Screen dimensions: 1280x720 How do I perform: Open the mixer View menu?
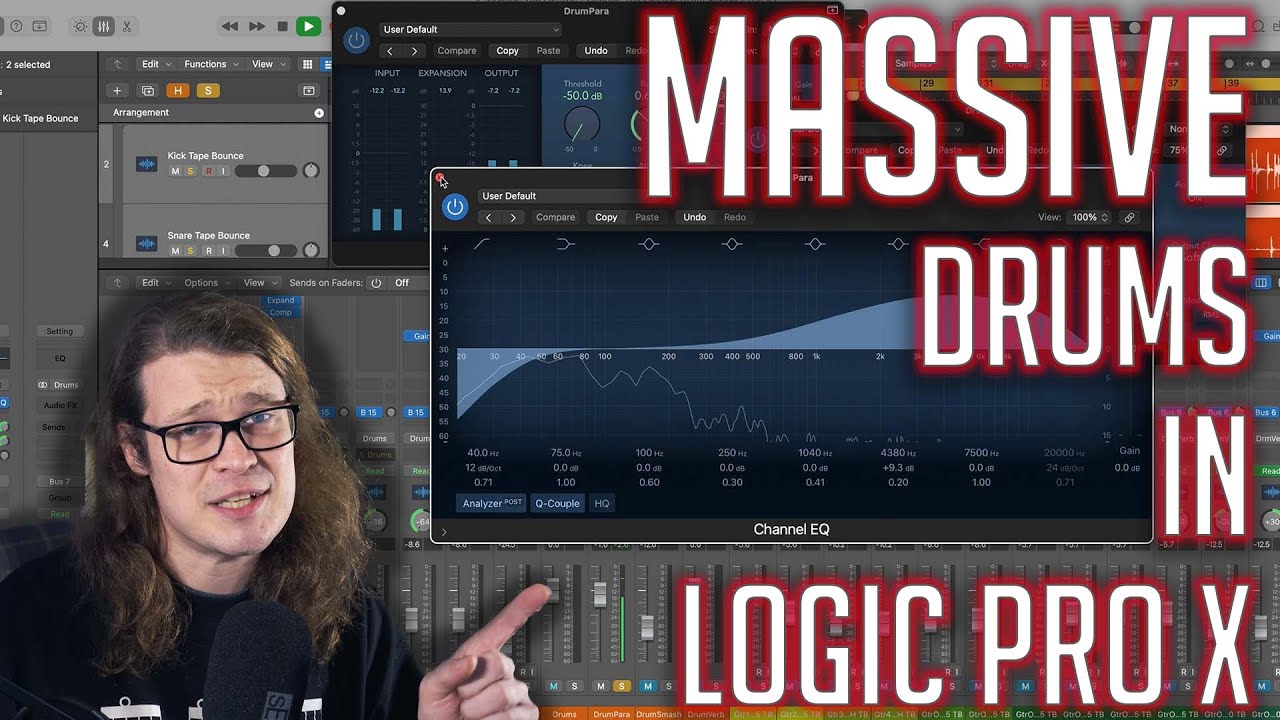(x=259, y=283)
